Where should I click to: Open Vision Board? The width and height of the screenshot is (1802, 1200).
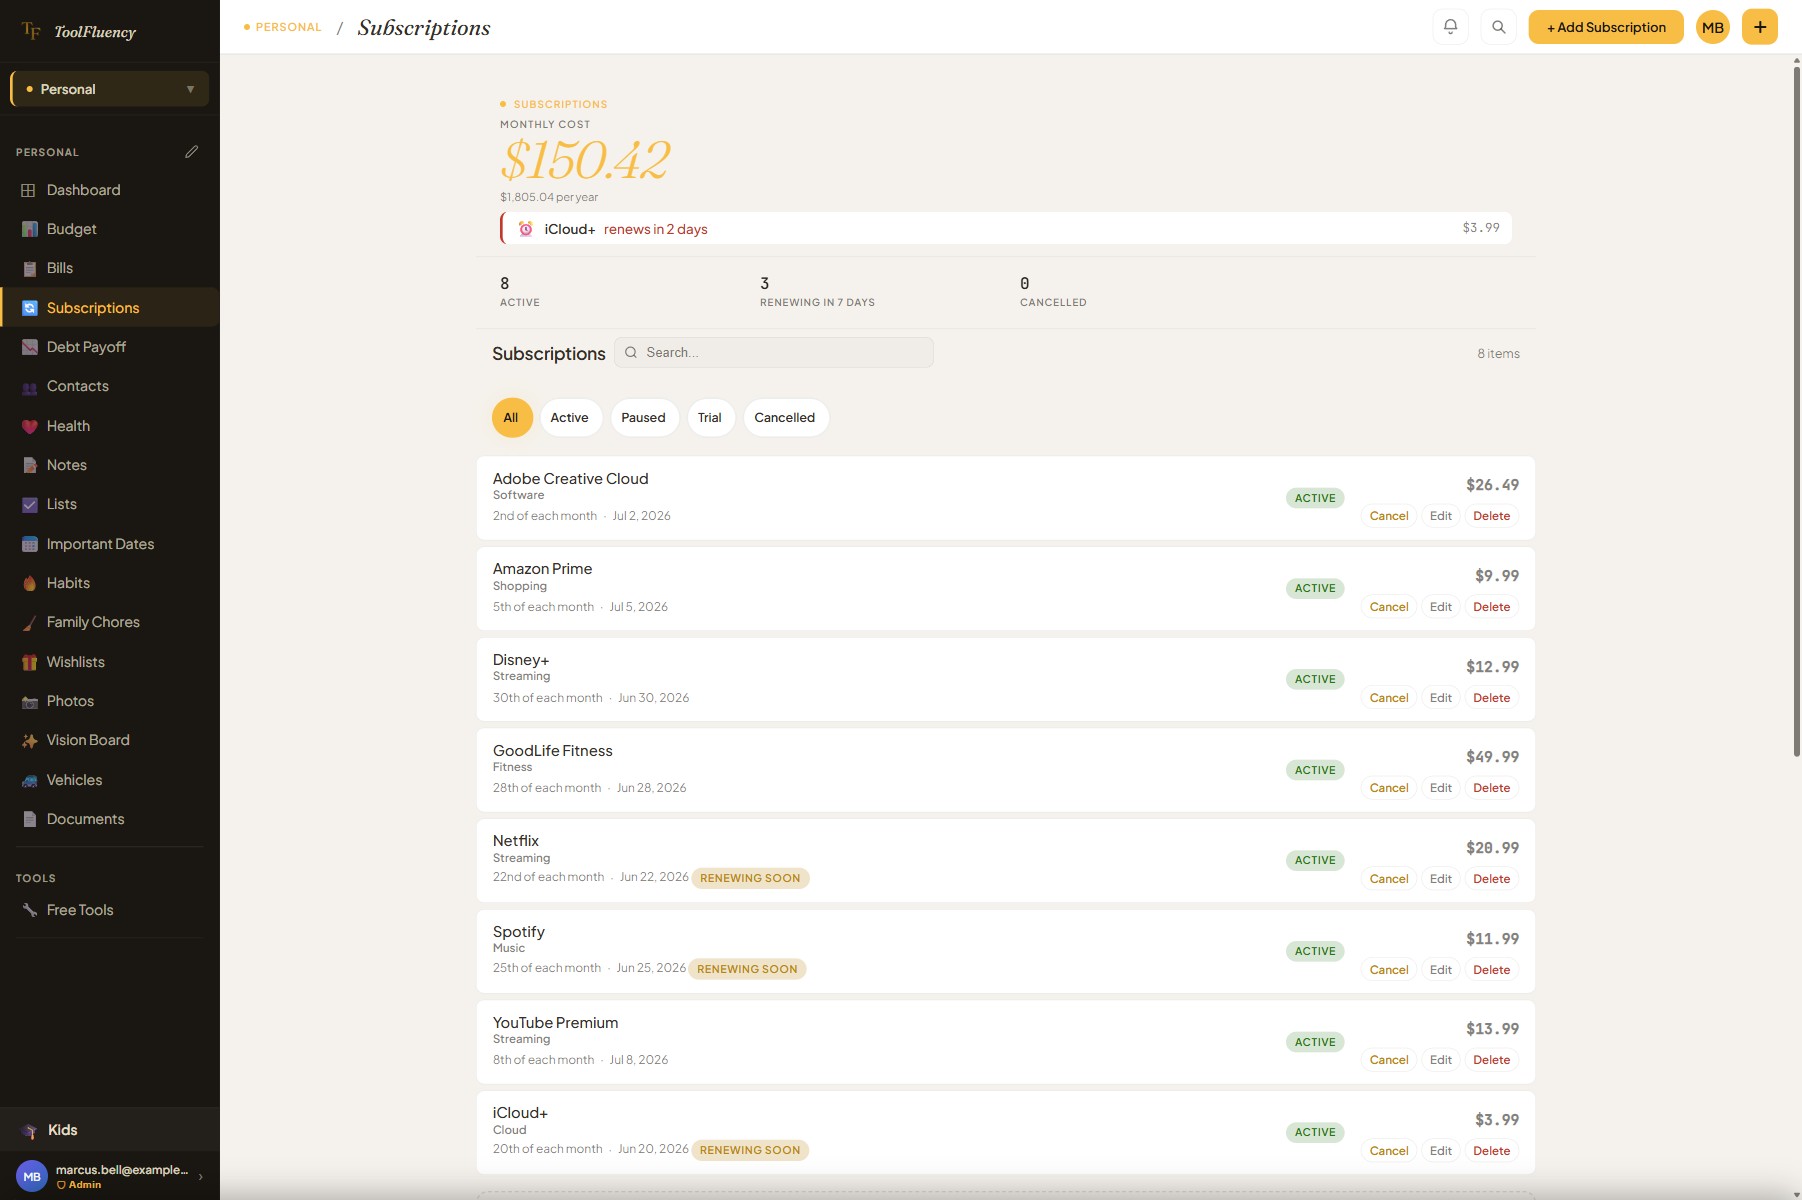click(x=110, y=740)
